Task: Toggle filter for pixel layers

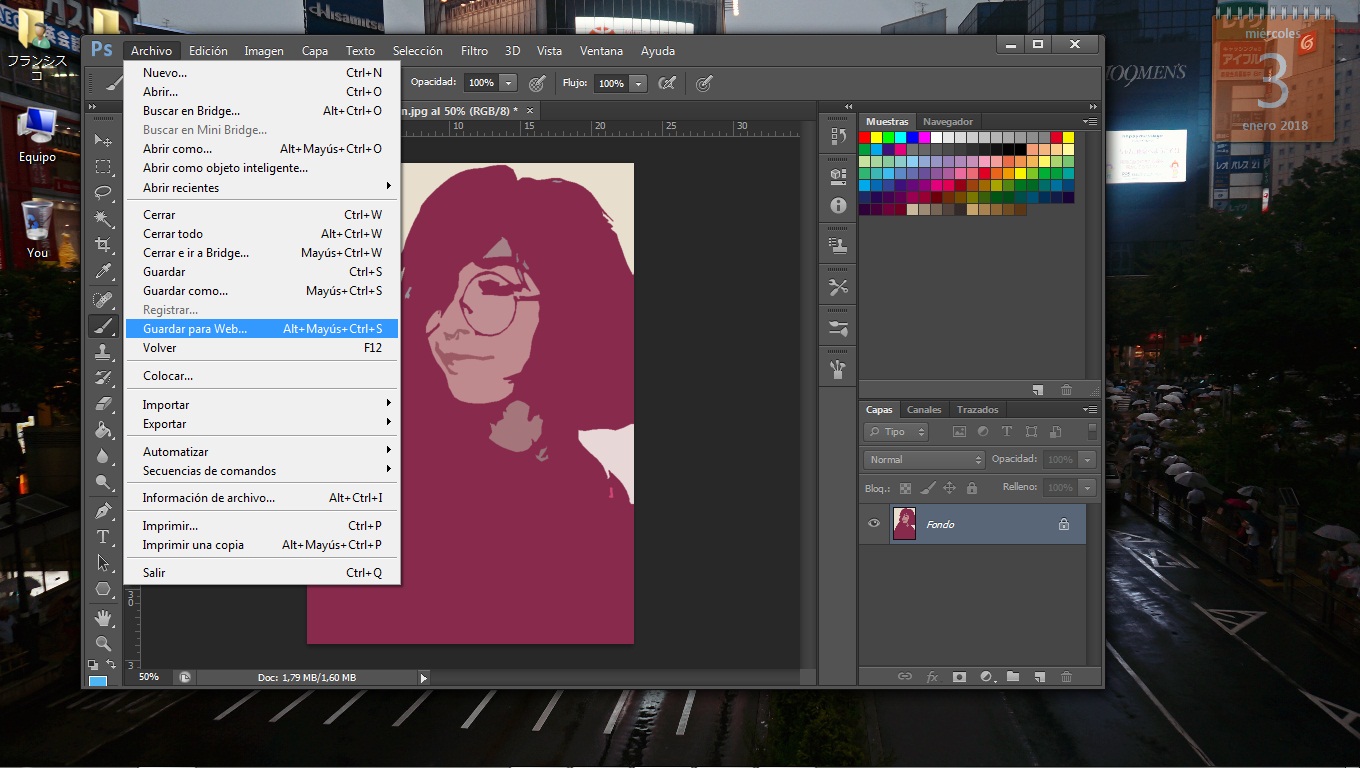Action: click(959, 432)
